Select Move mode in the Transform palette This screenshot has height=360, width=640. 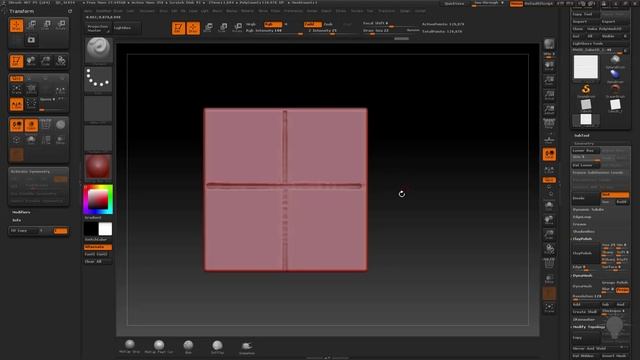[32, 25]
